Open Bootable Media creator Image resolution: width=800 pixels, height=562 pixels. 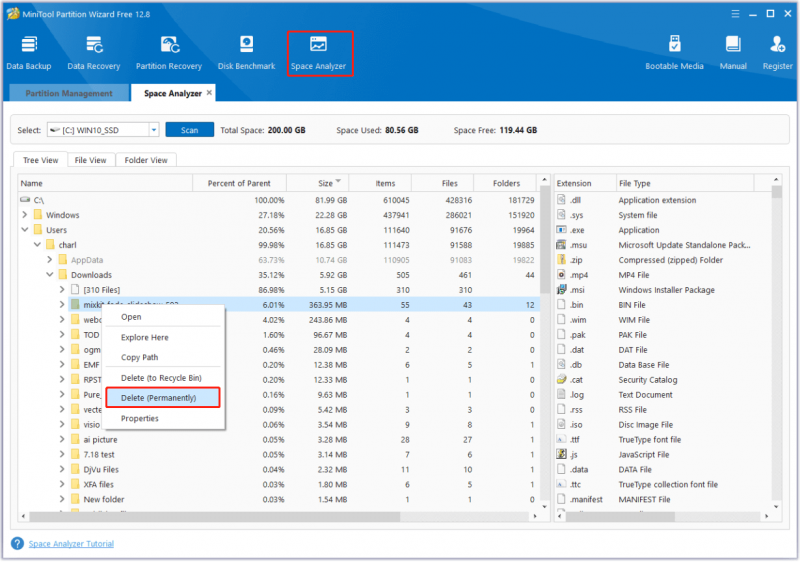click(674, 53)
